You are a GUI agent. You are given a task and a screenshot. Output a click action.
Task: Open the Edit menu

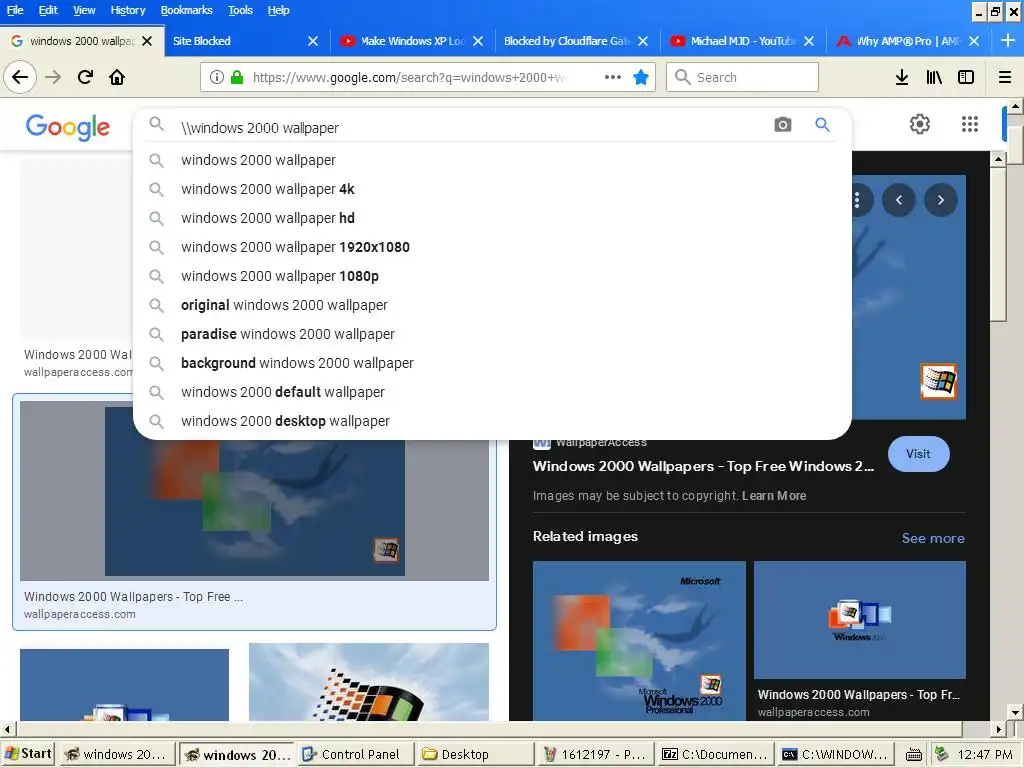(48, 10)
